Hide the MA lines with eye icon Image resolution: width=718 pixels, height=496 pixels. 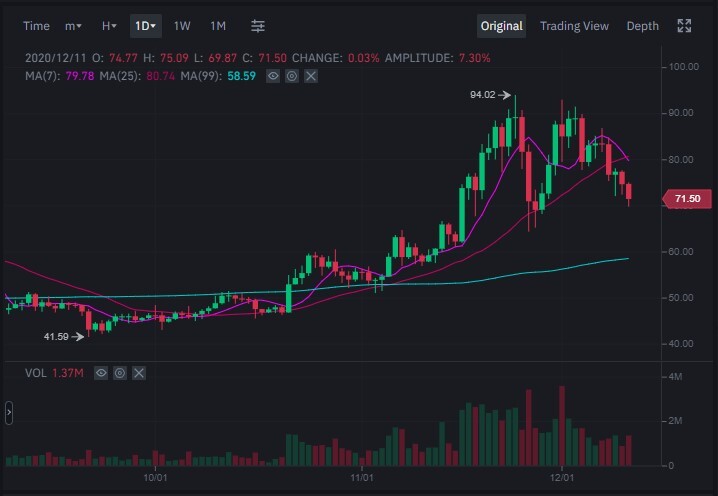click(273, 76)
